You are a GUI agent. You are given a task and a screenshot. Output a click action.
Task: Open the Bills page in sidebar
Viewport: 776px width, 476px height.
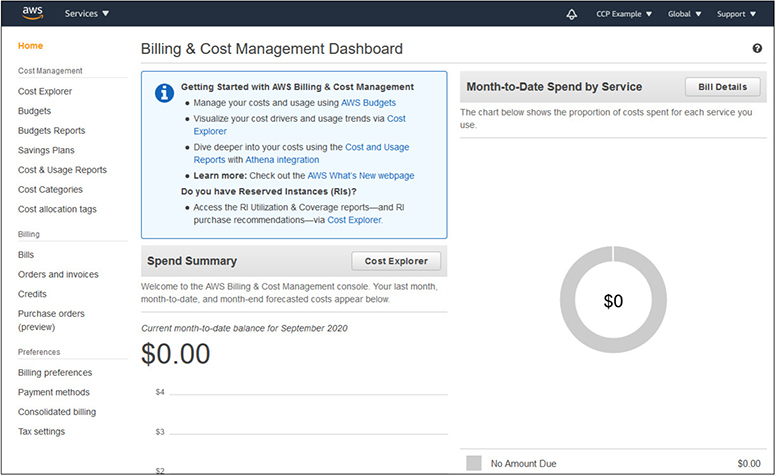coord(26,255)
